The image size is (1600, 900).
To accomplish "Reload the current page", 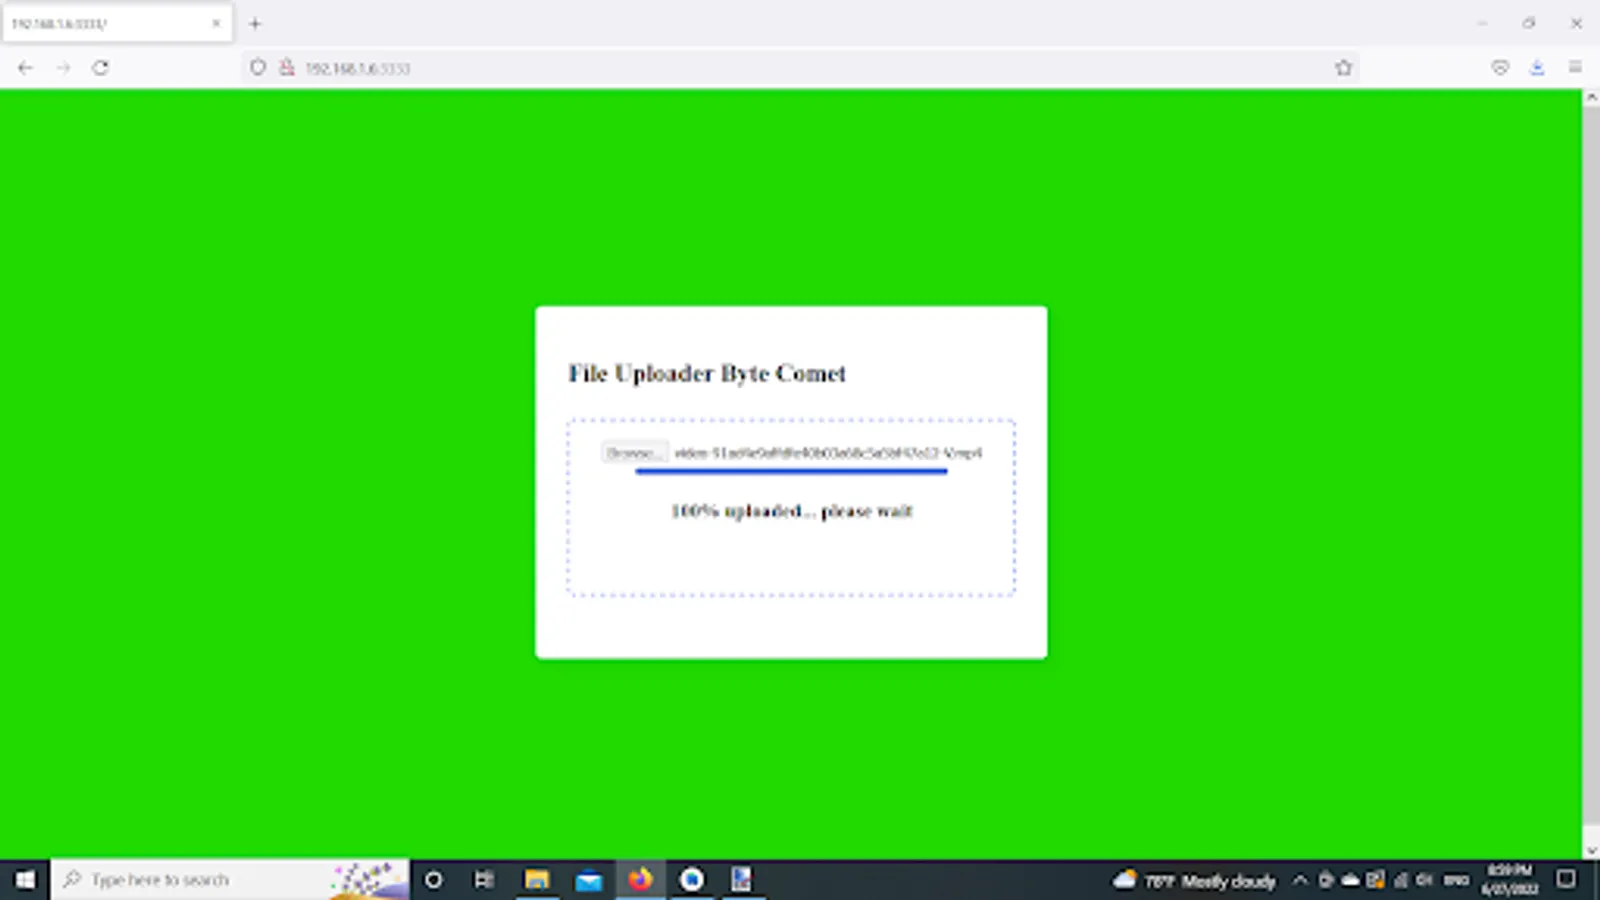I will (101, 68).
